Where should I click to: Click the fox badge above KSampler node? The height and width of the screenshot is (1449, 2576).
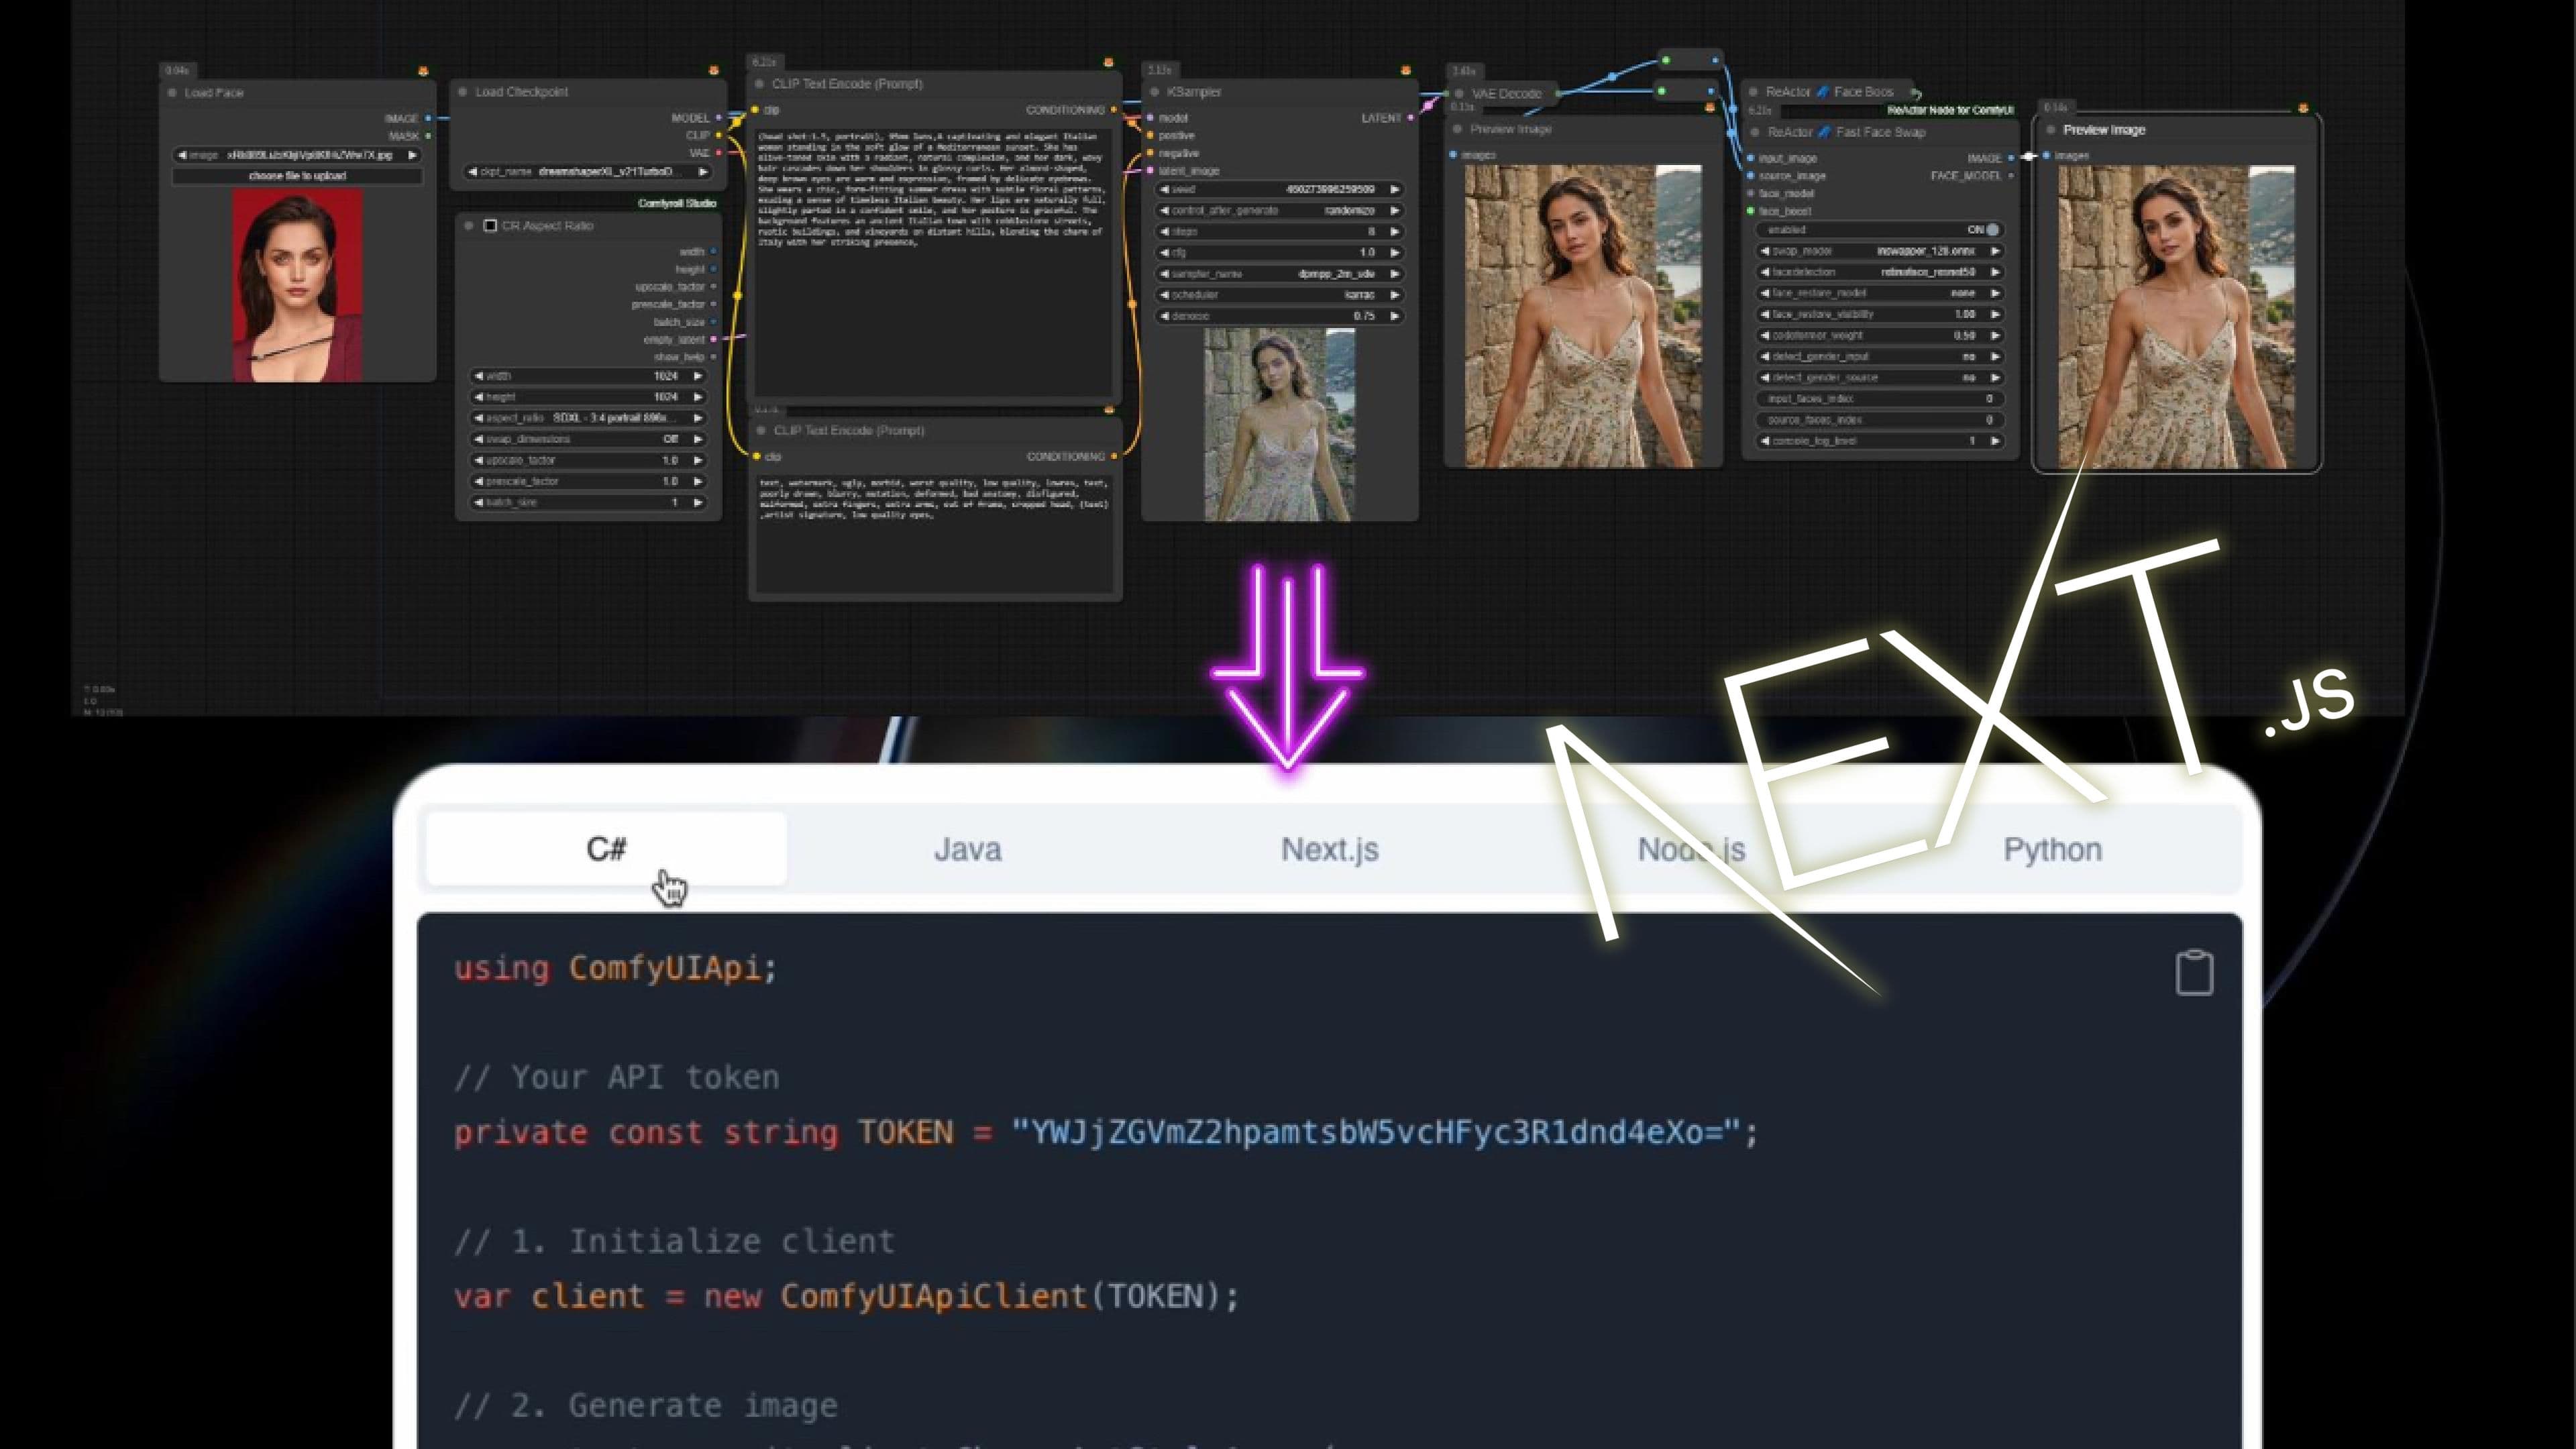point(1405,71)
